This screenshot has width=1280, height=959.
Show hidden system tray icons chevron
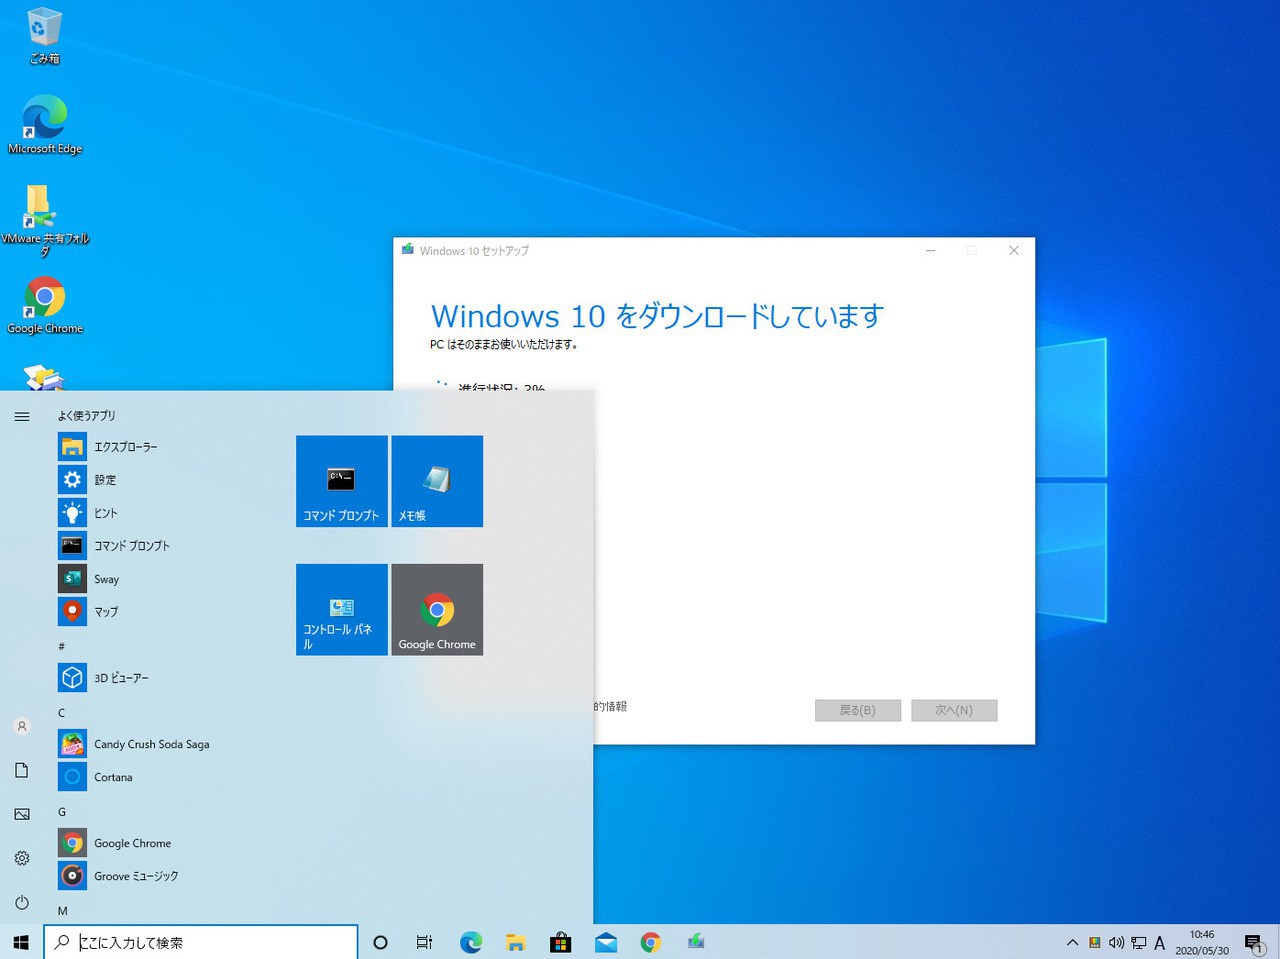pos(1072,942)
